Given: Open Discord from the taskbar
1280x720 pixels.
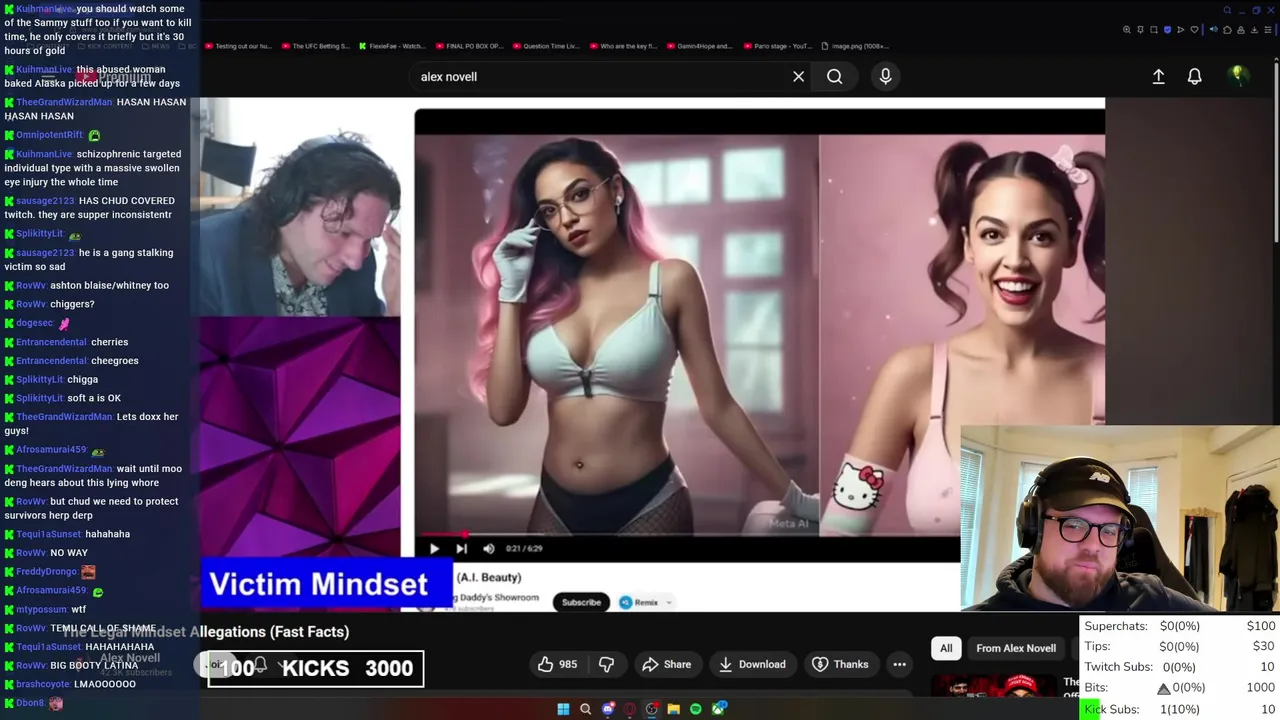Looking at the screenshot, I should (x=608, y=709).
